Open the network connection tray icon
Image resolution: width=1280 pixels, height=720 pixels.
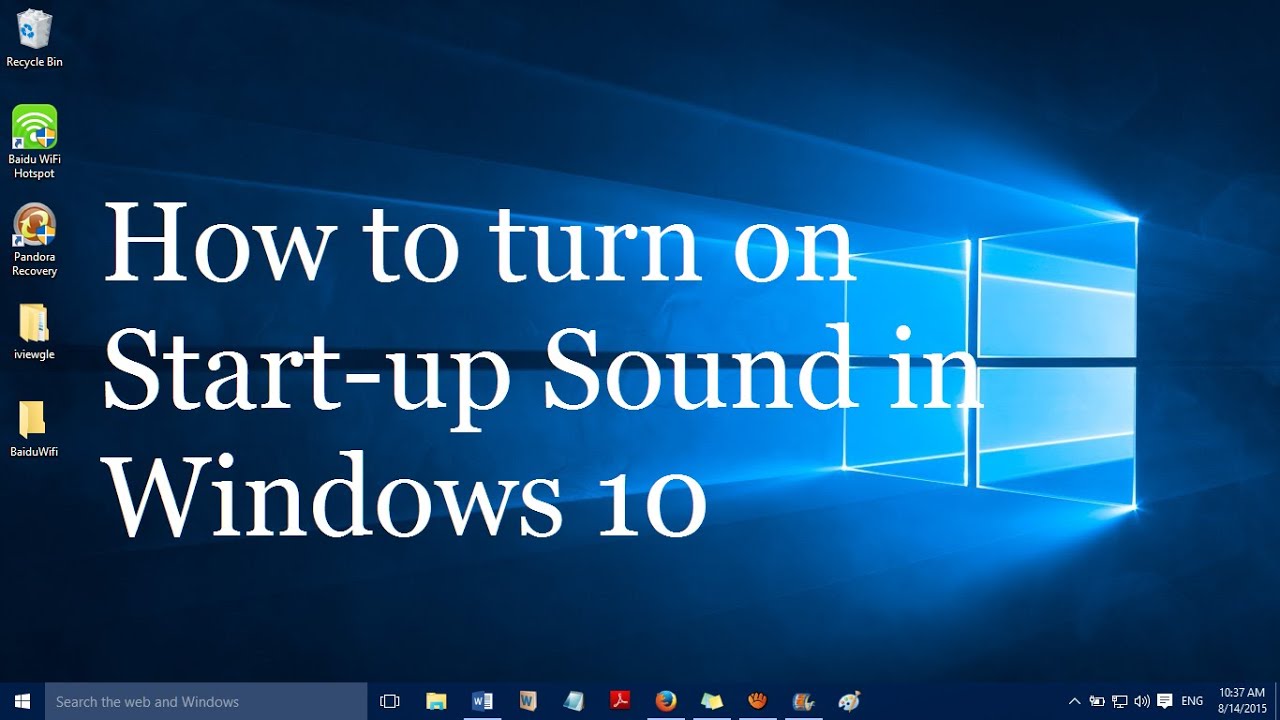pos(1120,701)
